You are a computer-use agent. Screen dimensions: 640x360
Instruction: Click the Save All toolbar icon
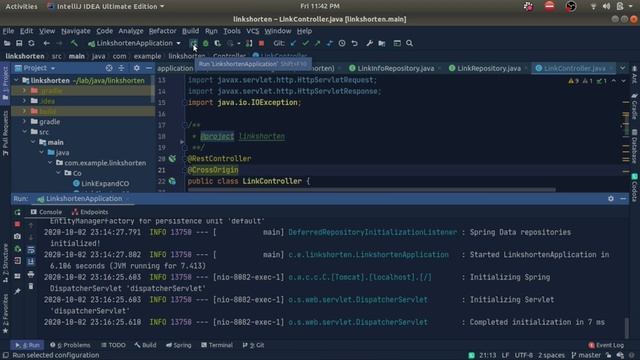pyautogui.click(x=19, y=43)
